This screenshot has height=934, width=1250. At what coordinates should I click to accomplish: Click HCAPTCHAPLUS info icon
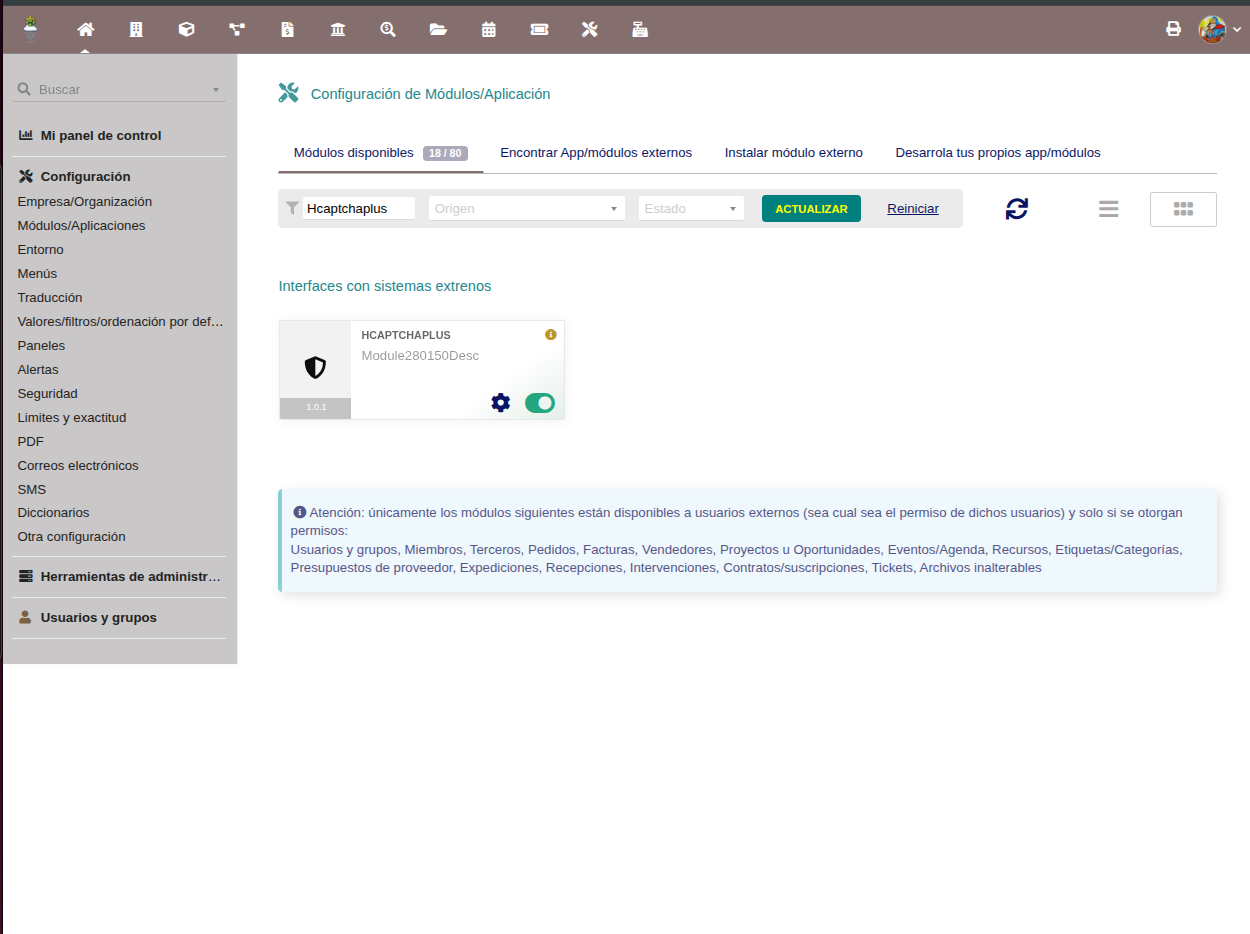[x=550, y=334]
